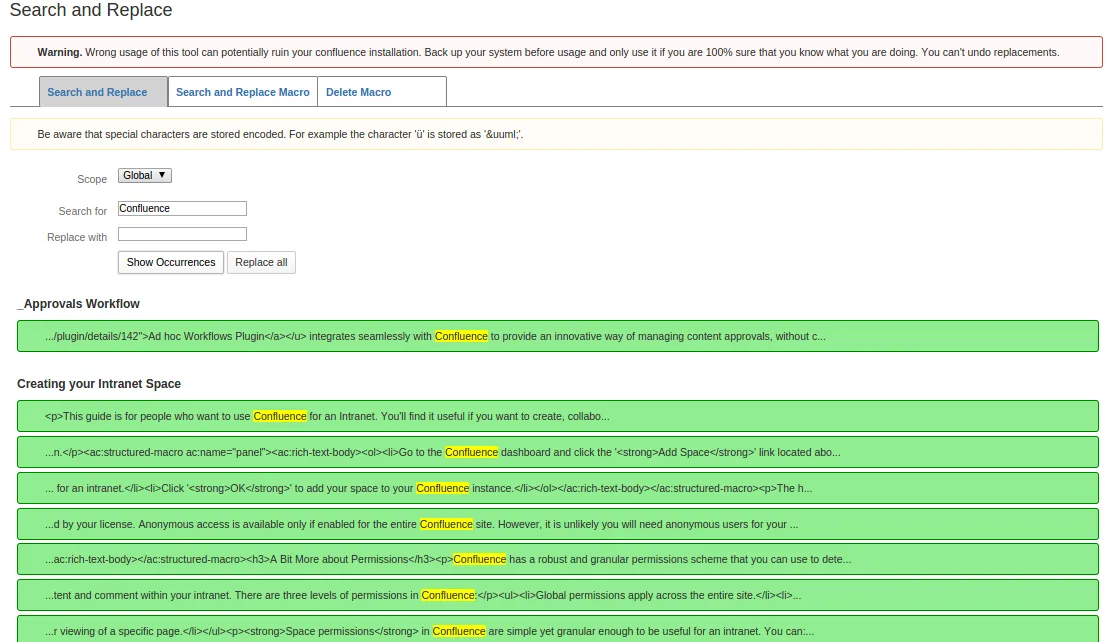Click the result mentioning 'Space permissions'

pos(558,629)
